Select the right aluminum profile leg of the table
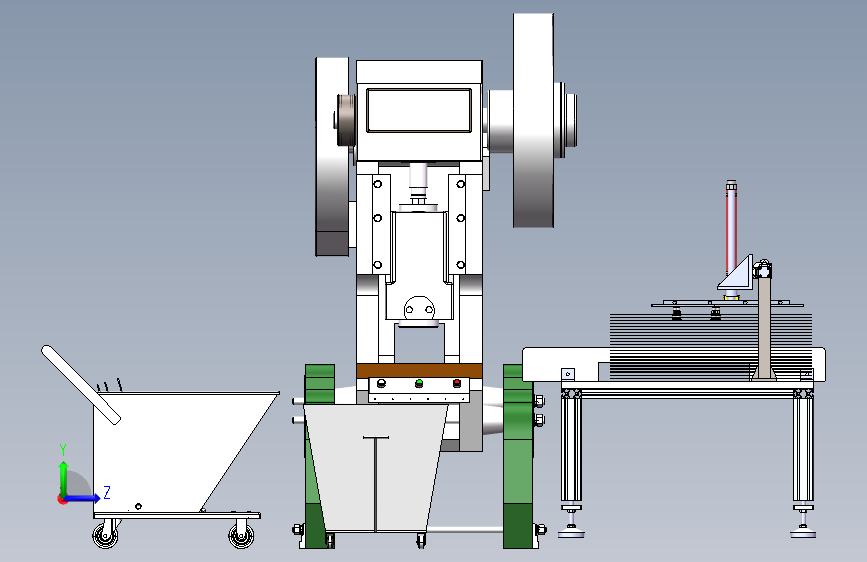The height and width of the screenshot is (562, 867). [x=803, y=448]
